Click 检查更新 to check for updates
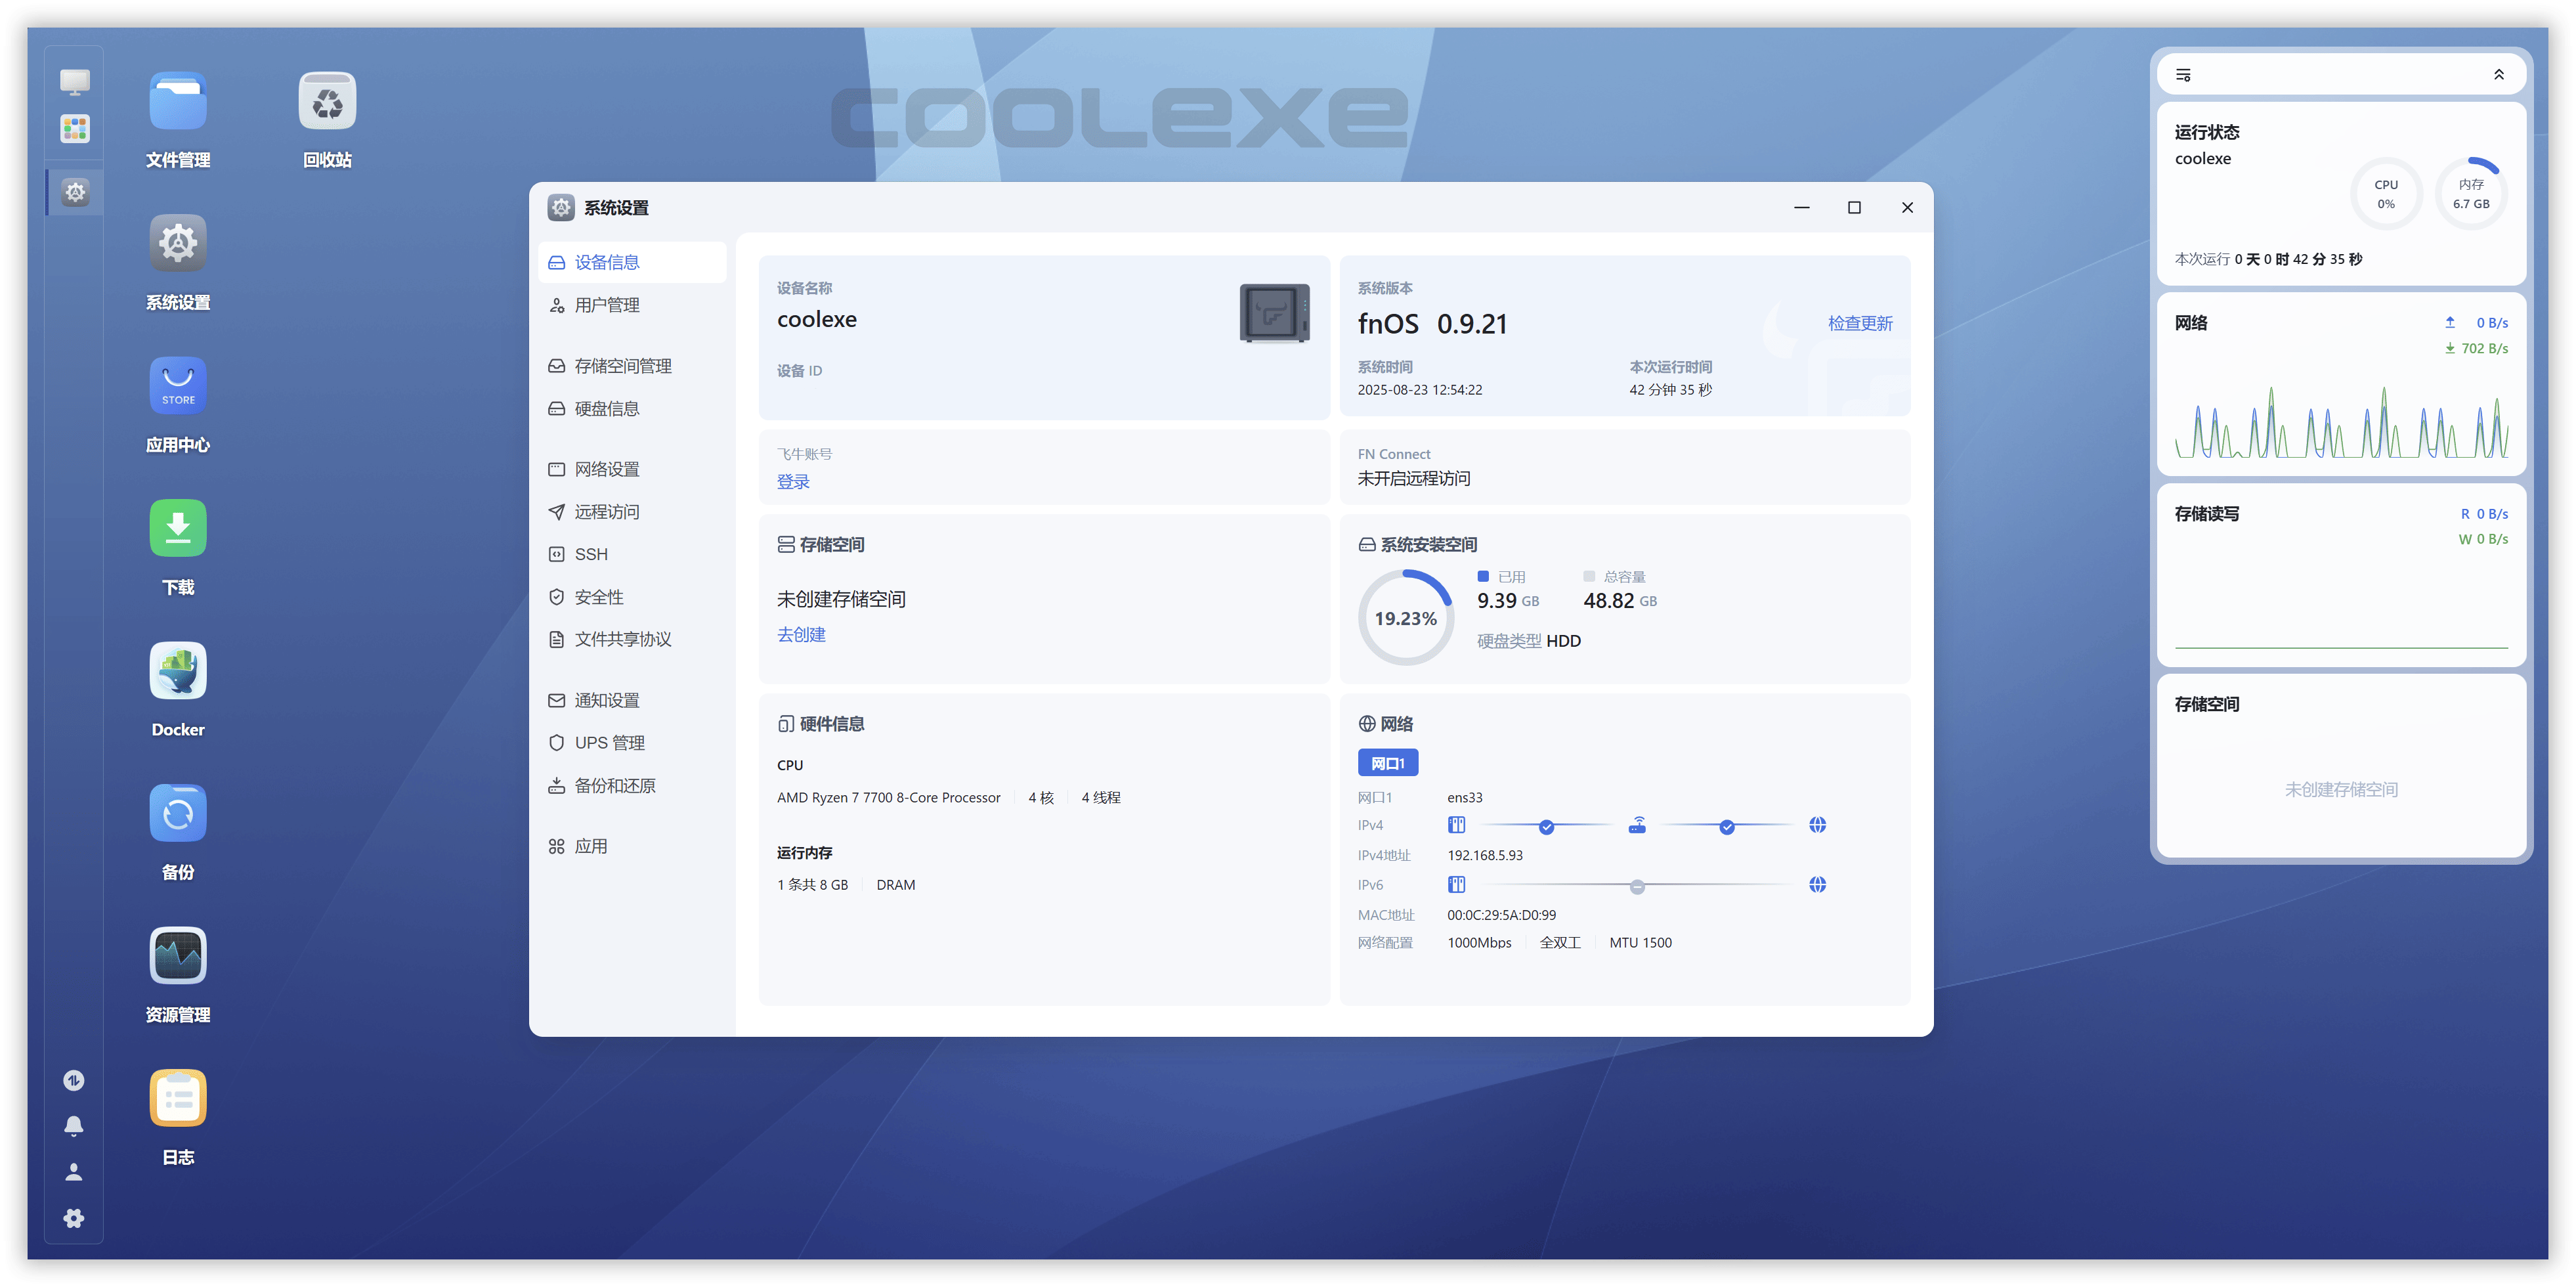Image resolution: width=2576 pixels, height=1287 pixels. [1859, 323]
